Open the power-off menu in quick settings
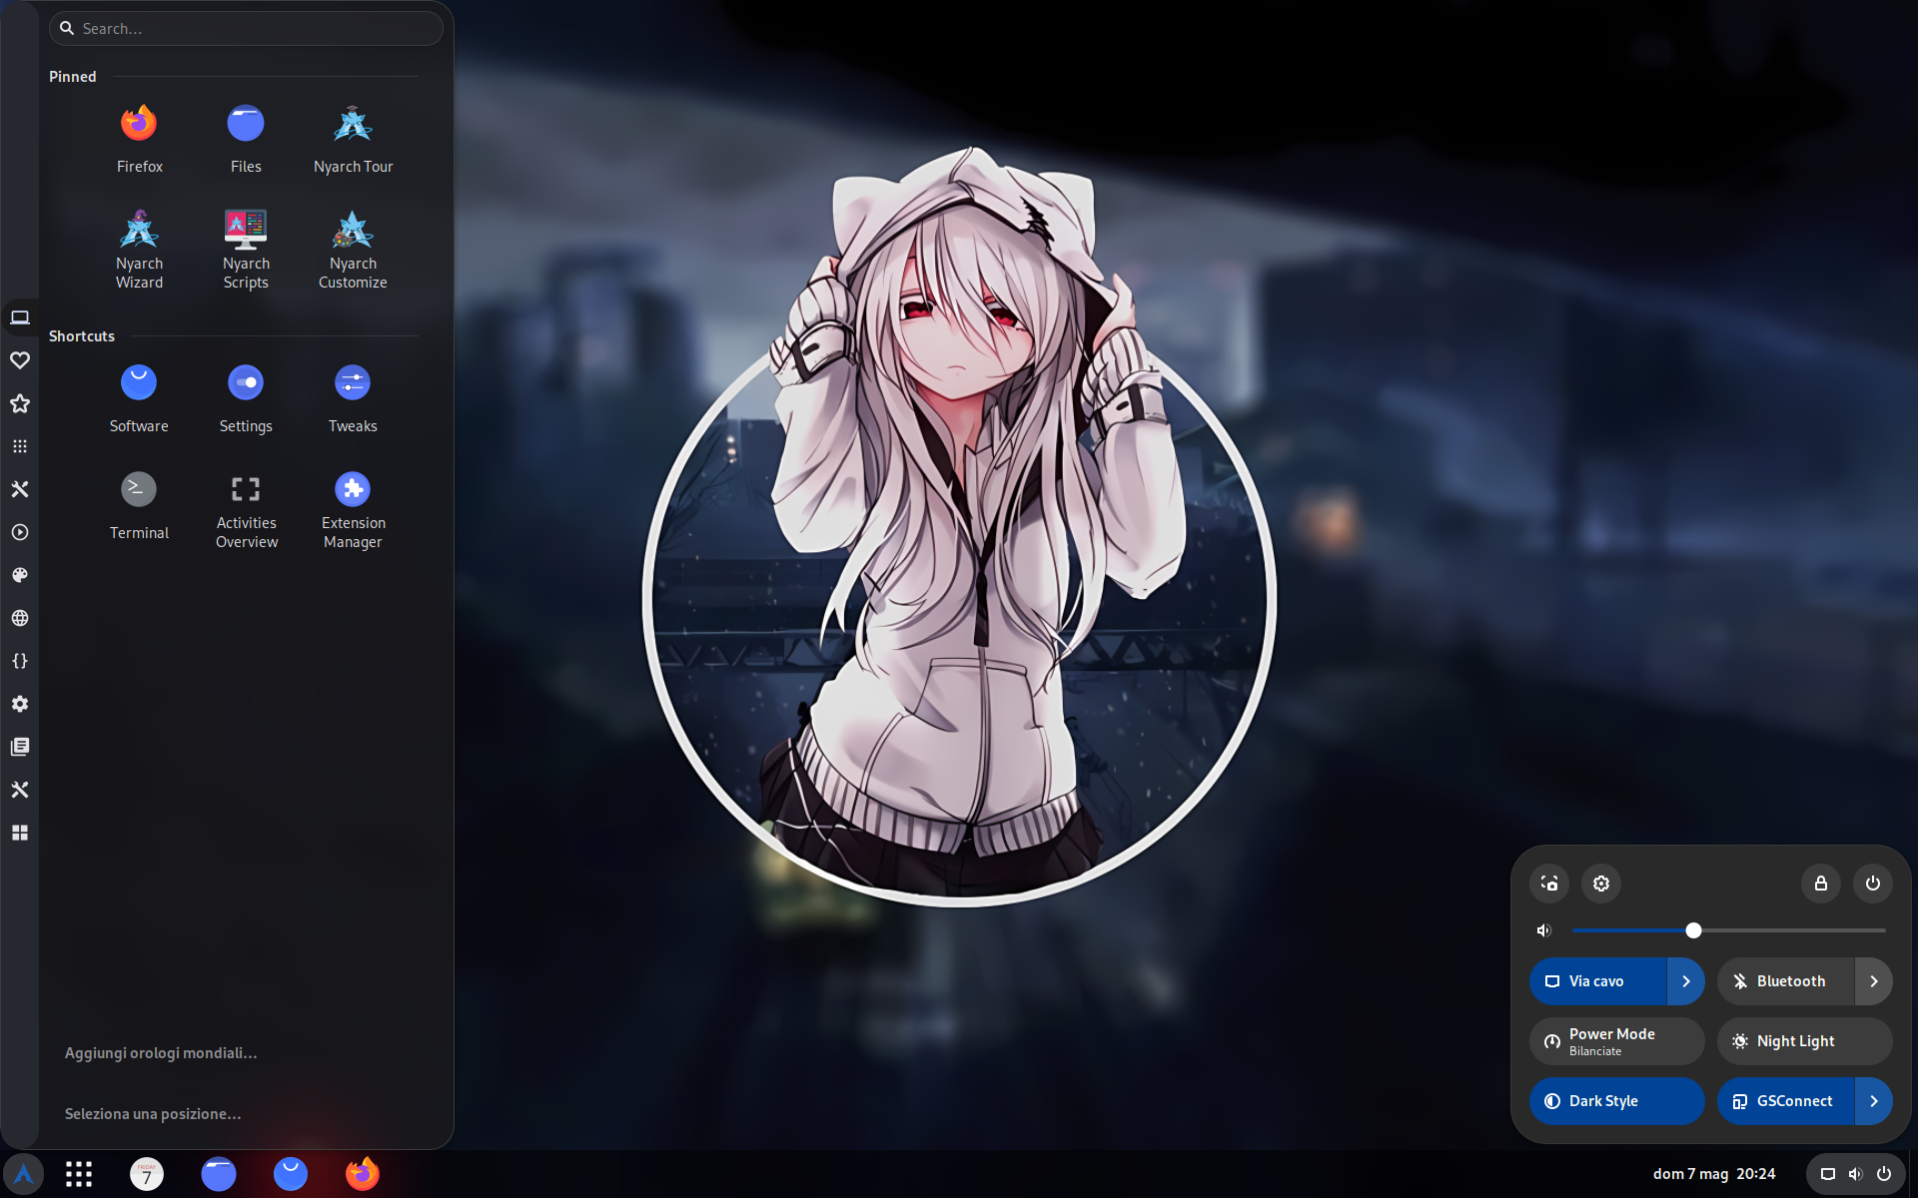The height and width of the screenshot is (1198, 1918). point(1873,883)
